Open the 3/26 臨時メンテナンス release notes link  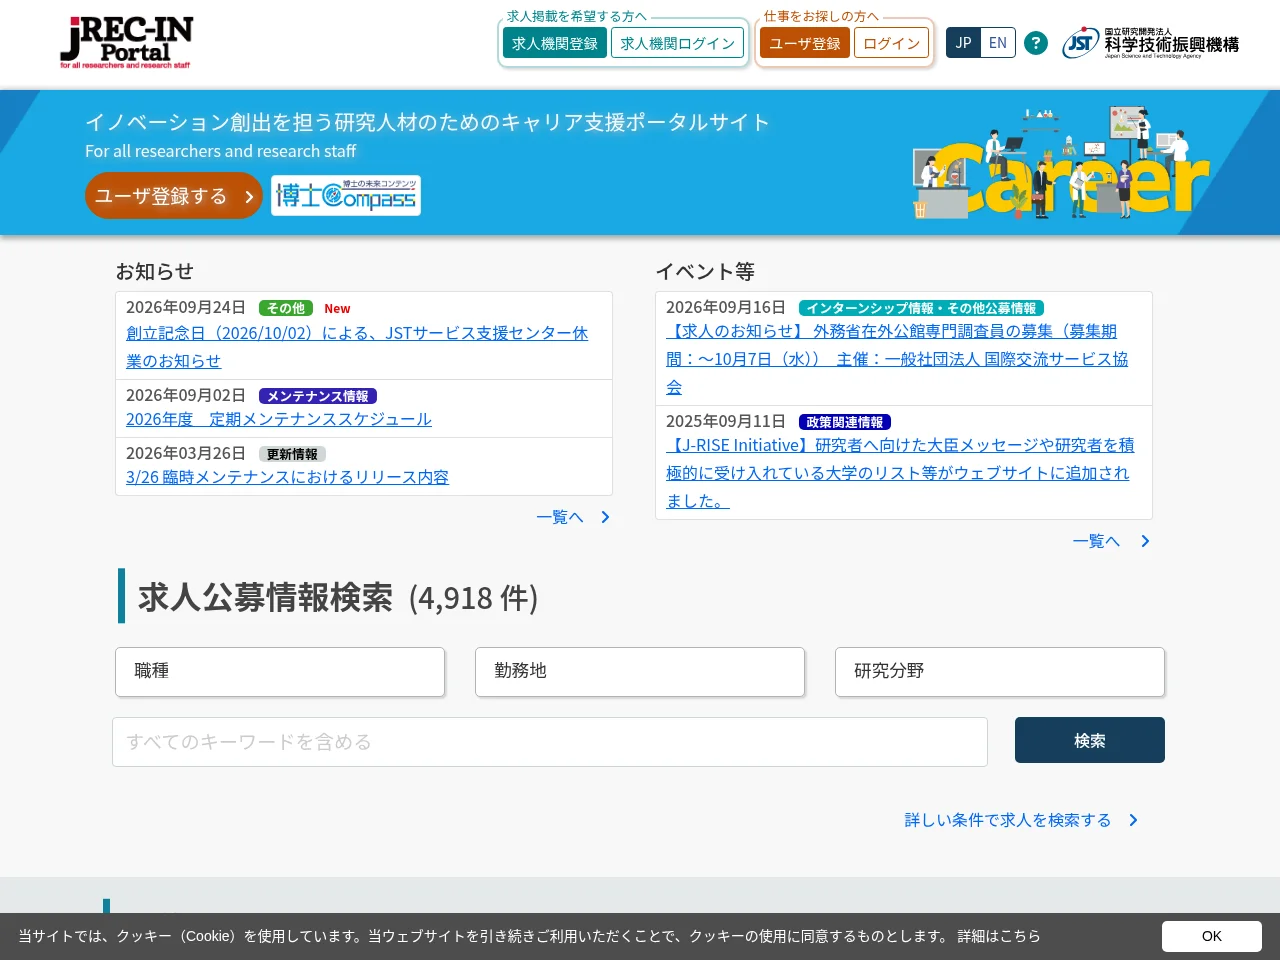(288, 477)
